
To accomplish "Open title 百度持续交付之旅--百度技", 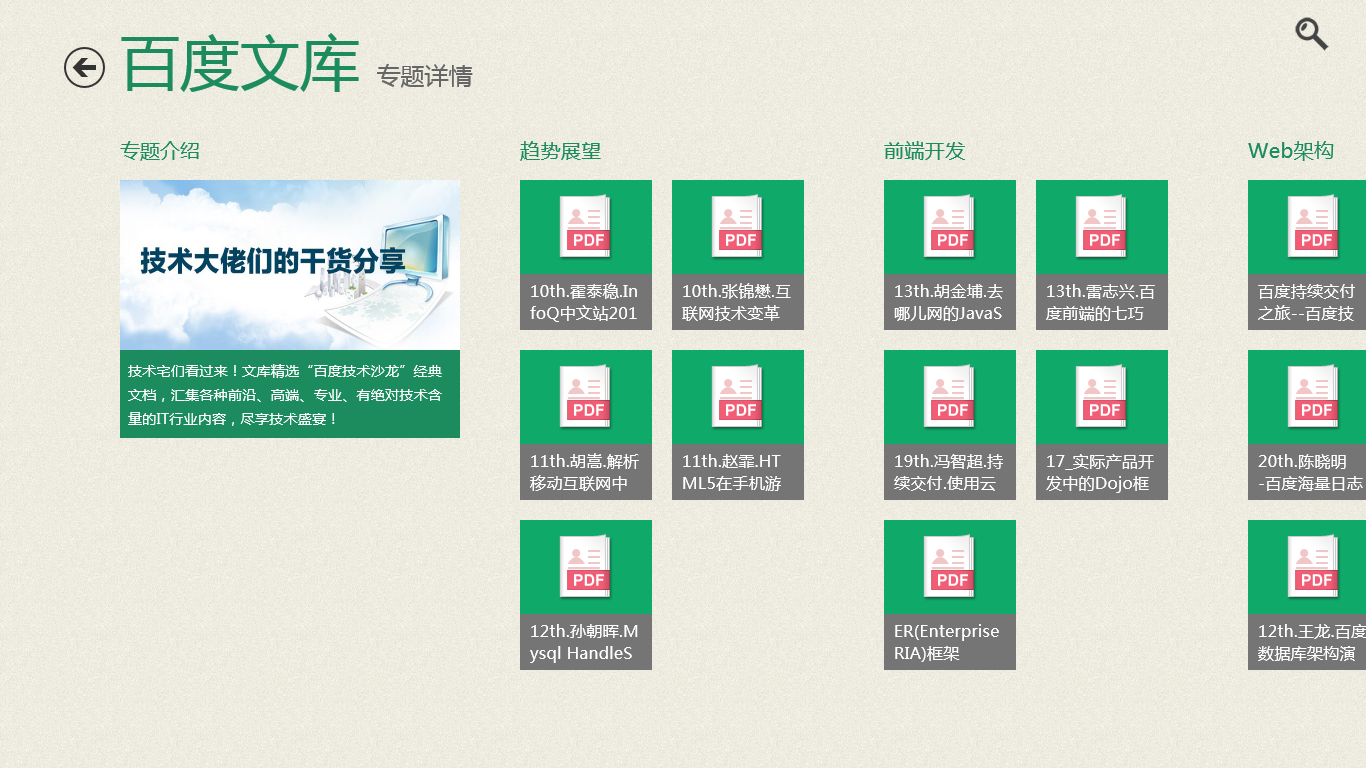I will click(x=1307, y=302).
